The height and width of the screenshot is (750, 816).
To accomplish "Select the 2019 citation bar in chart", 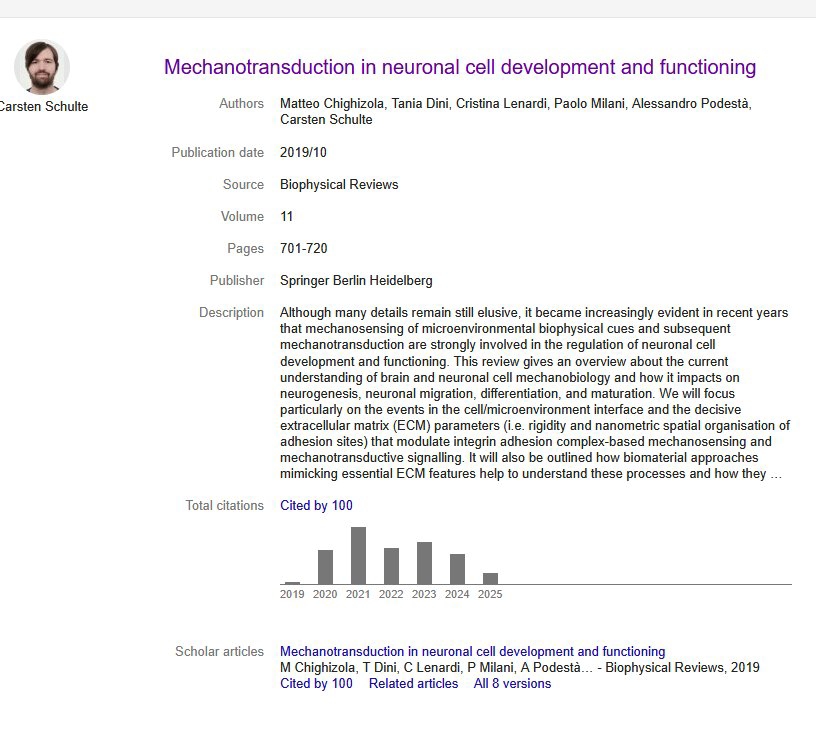I will click(292, 582).
